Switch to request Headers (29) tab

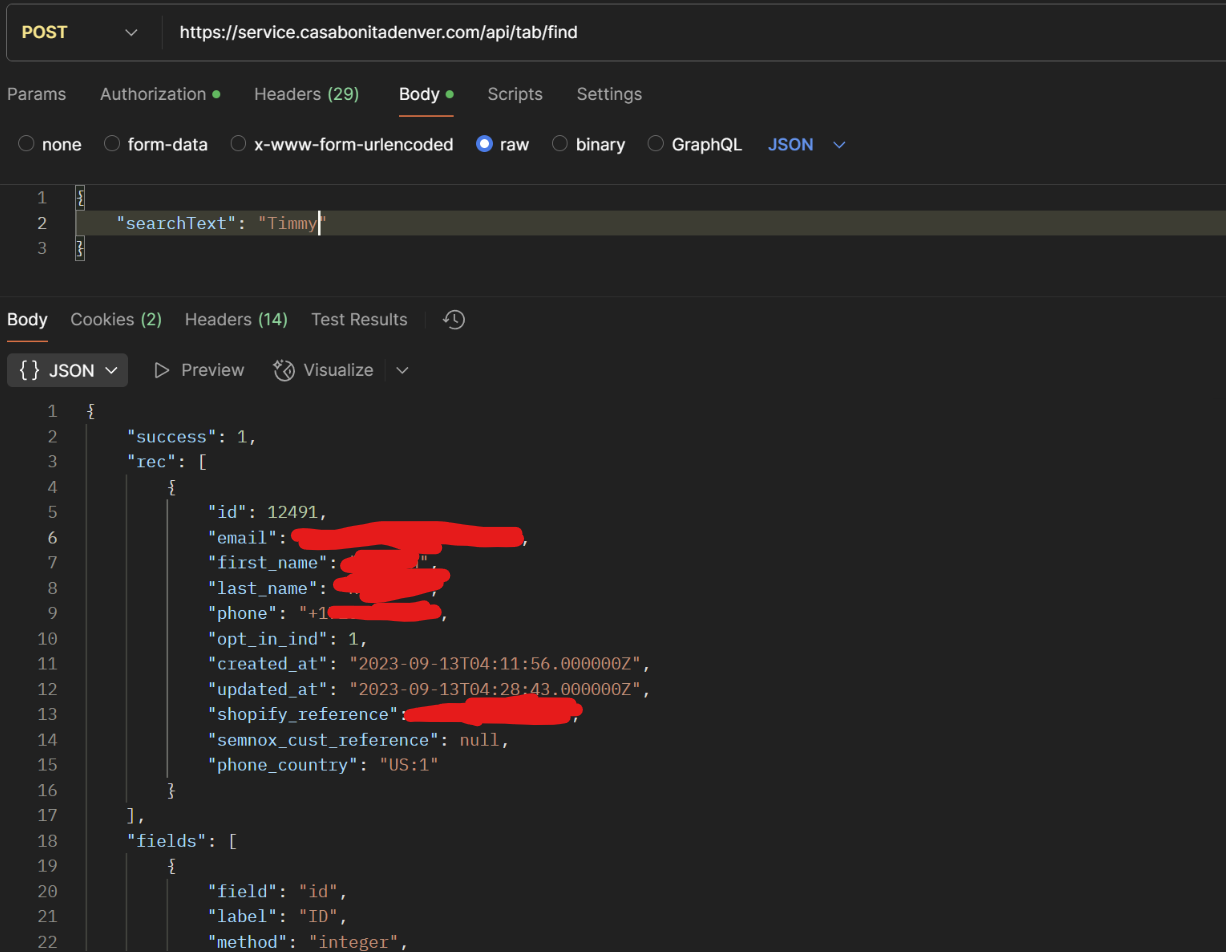(x=306, y=94)
